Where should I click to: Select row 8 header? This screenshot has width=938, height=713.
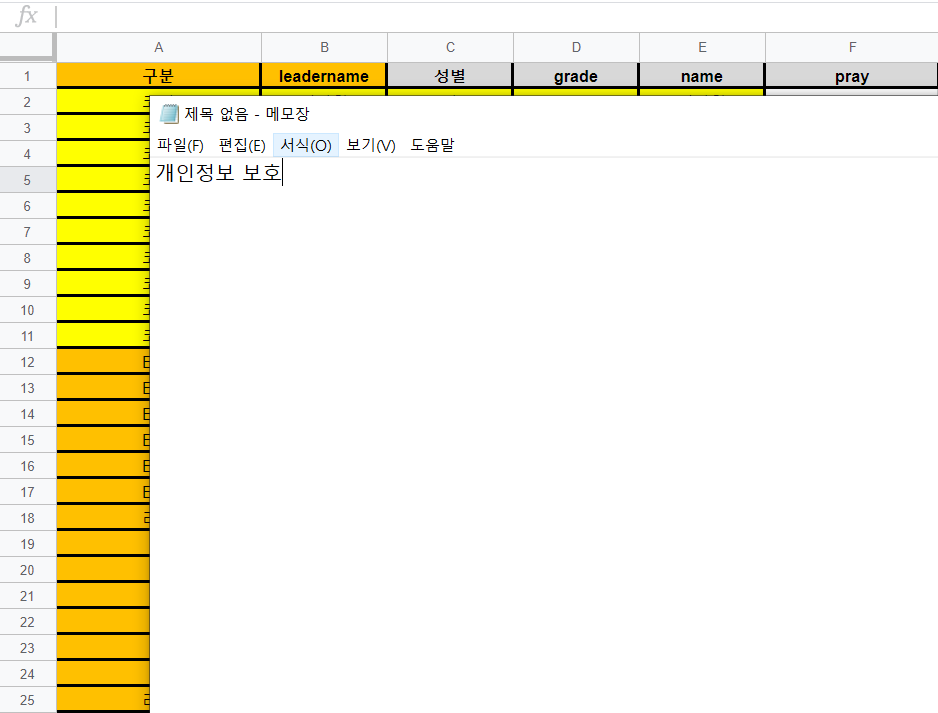pos(28,258)
